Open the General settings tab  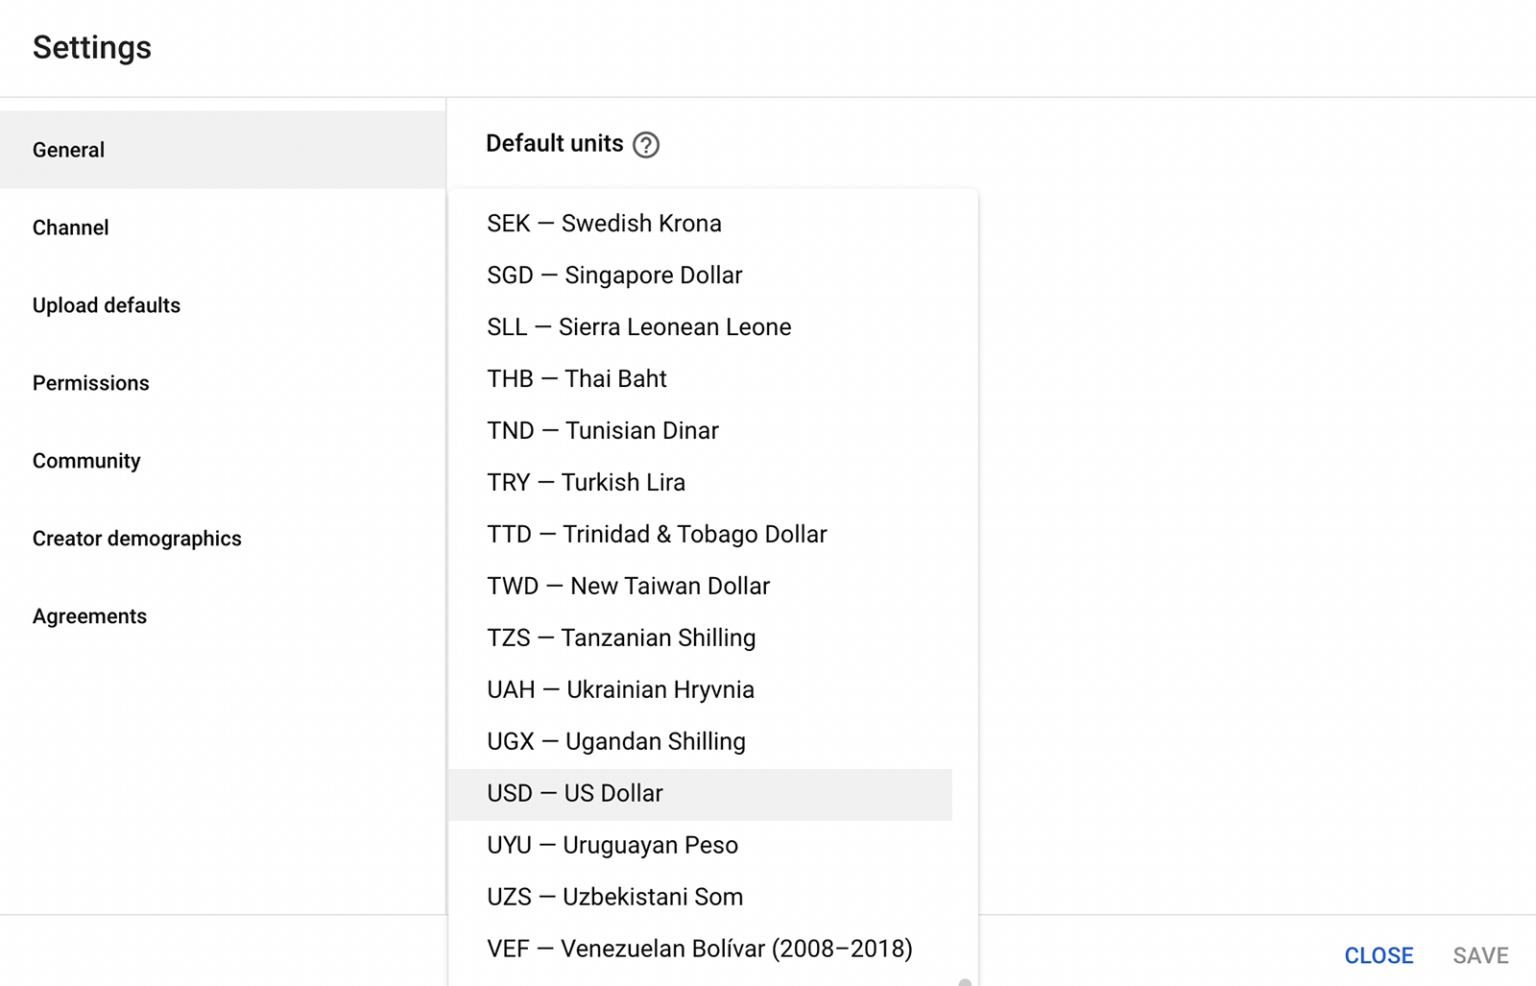point(69,150)
